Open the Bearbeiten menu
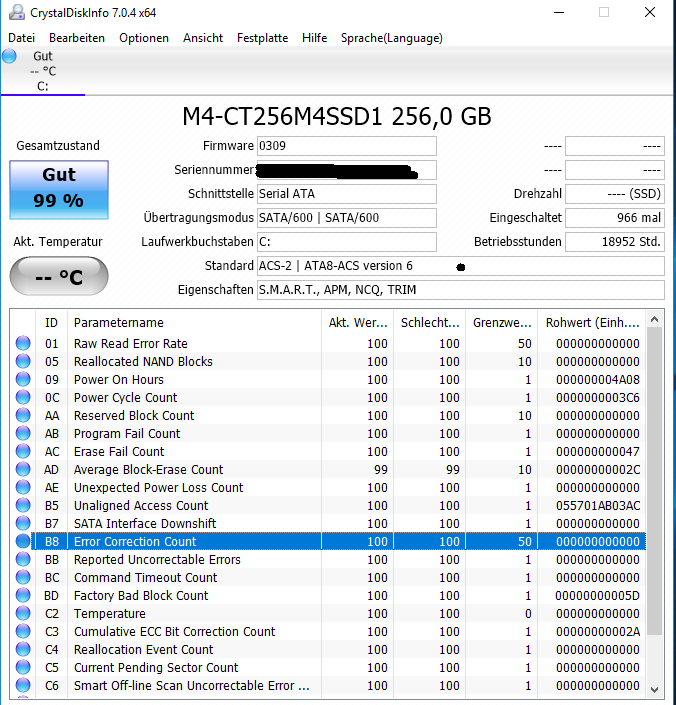 [x=77, y=38]
